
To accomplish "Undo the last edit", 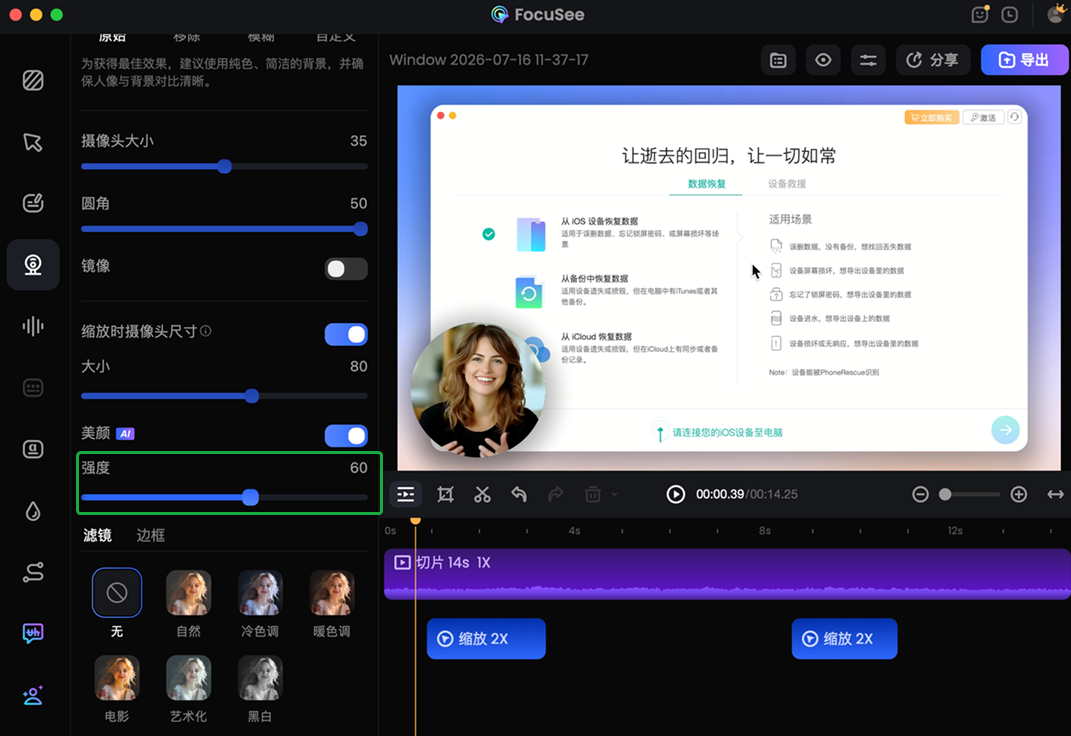I will (x=519, y=494).
